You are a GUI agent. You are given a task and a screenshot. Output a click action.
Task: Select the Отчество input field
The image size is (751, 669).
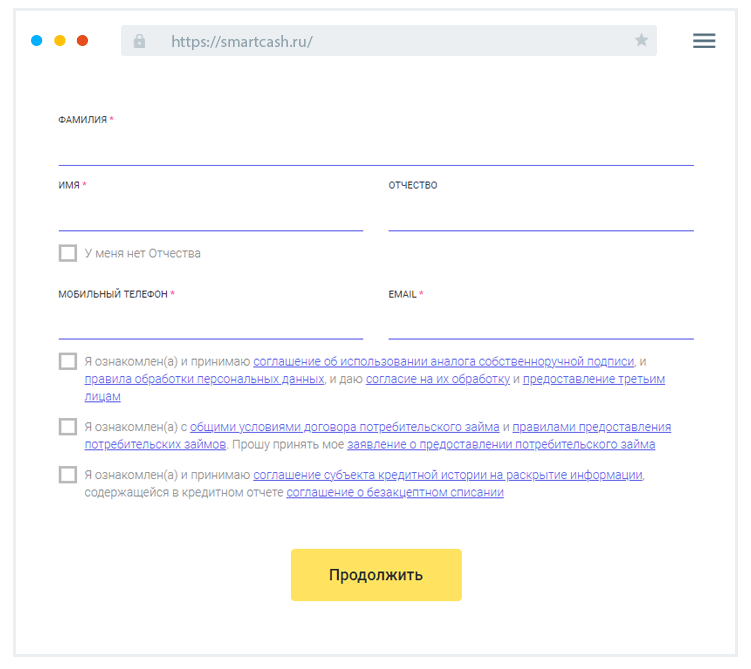tap(540, 216)
